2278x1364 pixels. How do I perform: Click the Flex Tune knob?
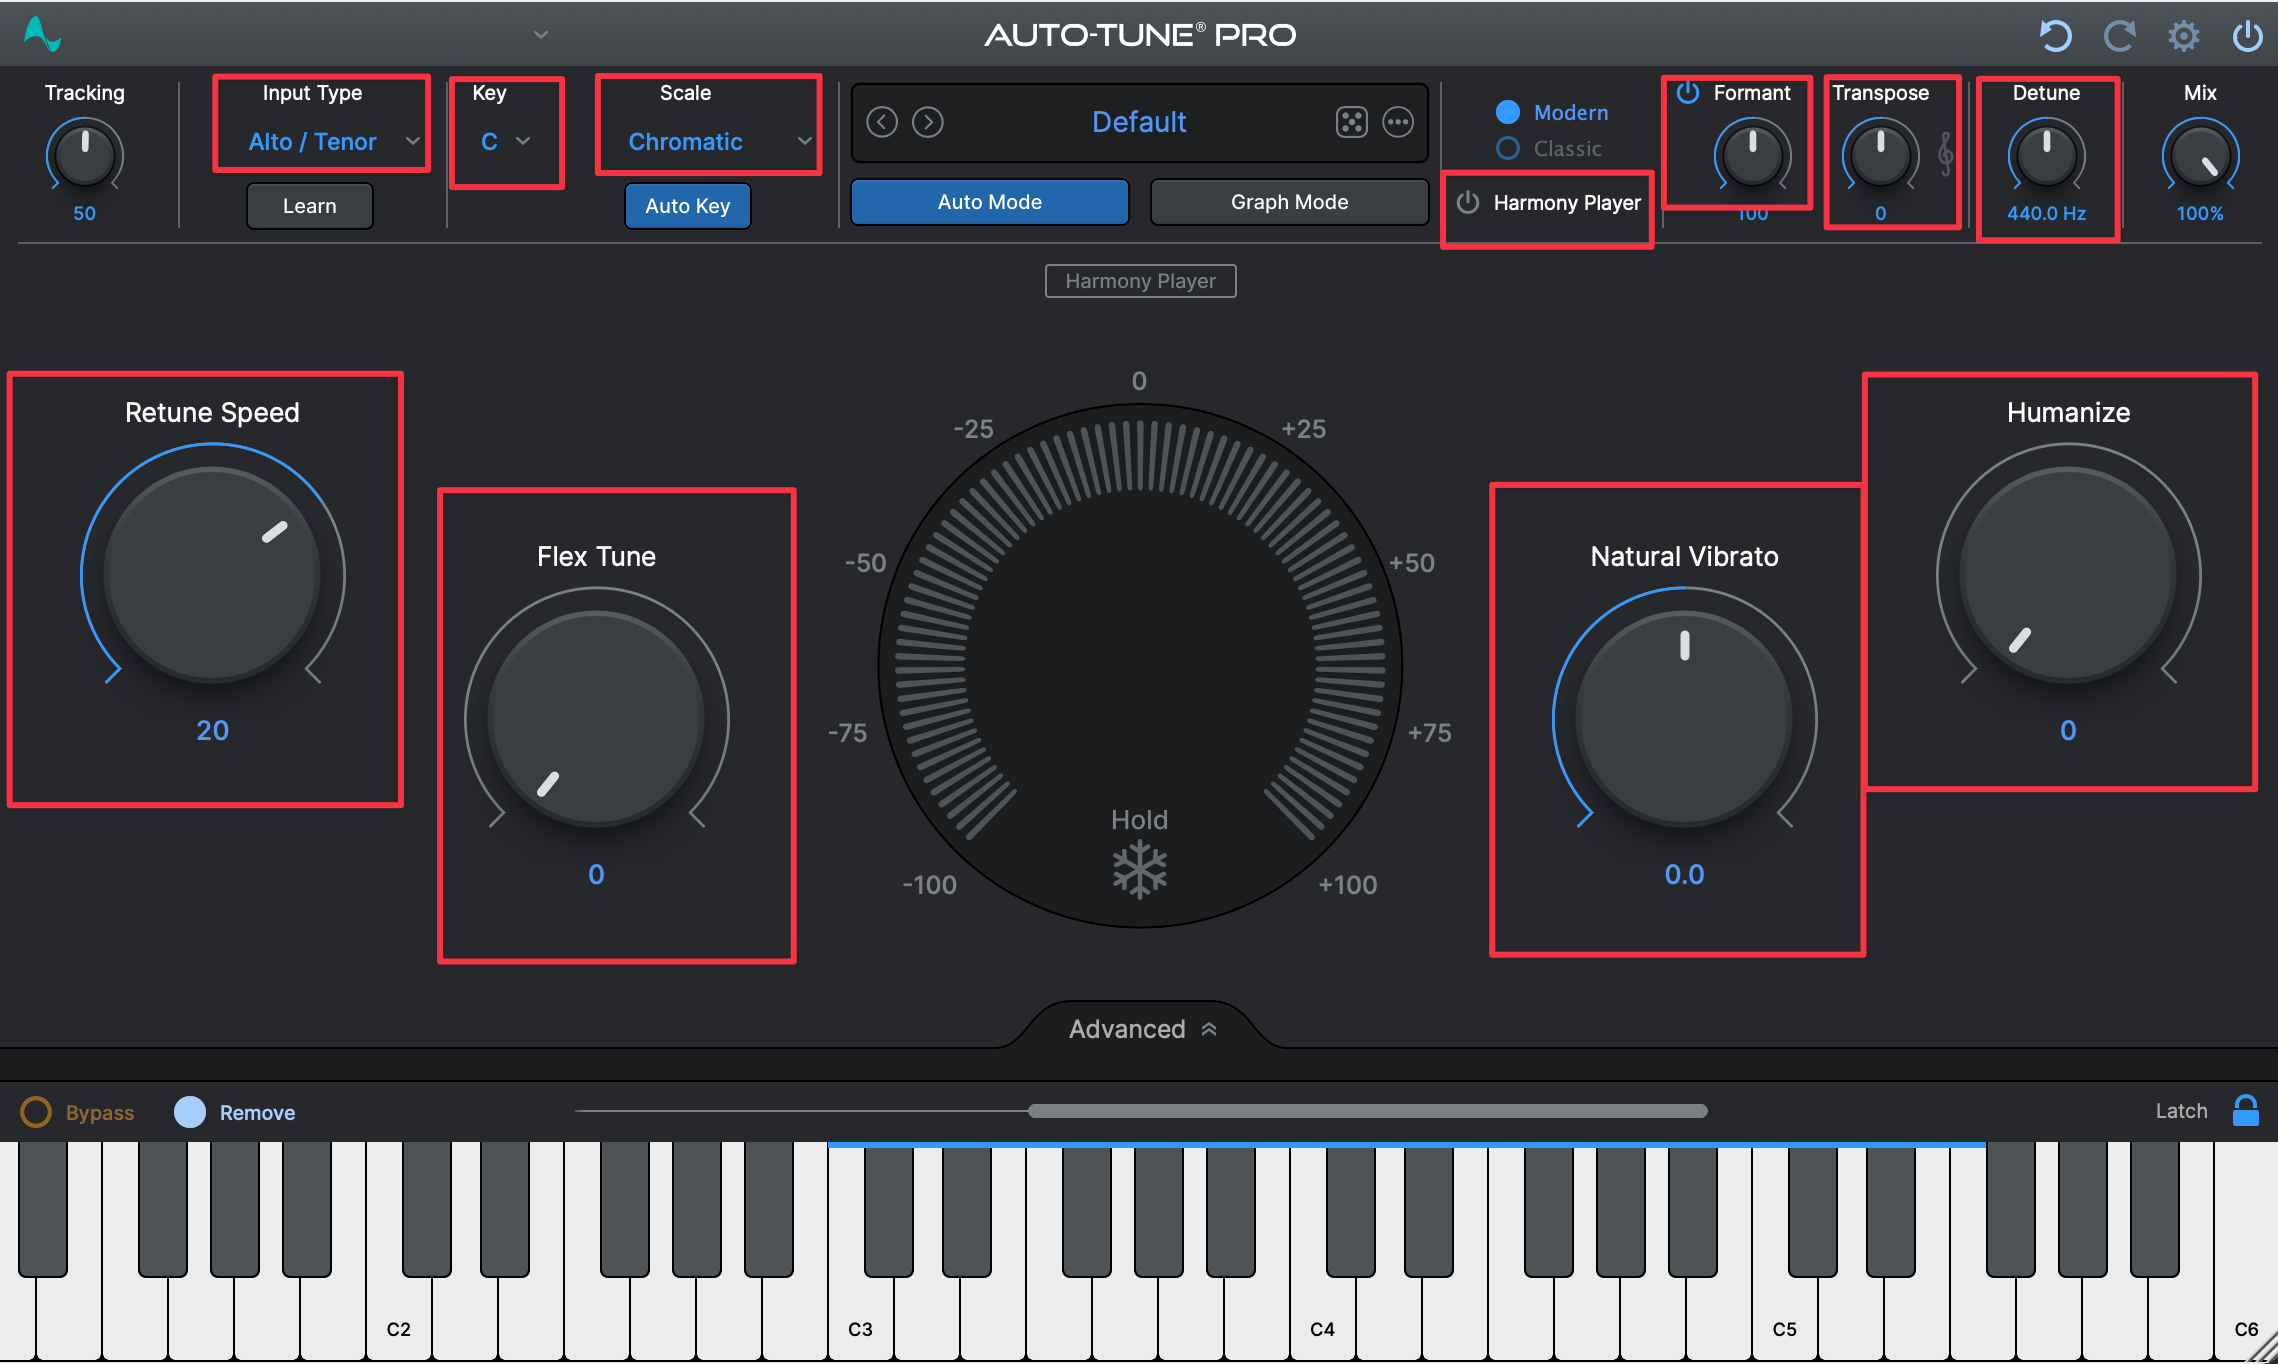[596, 718]
